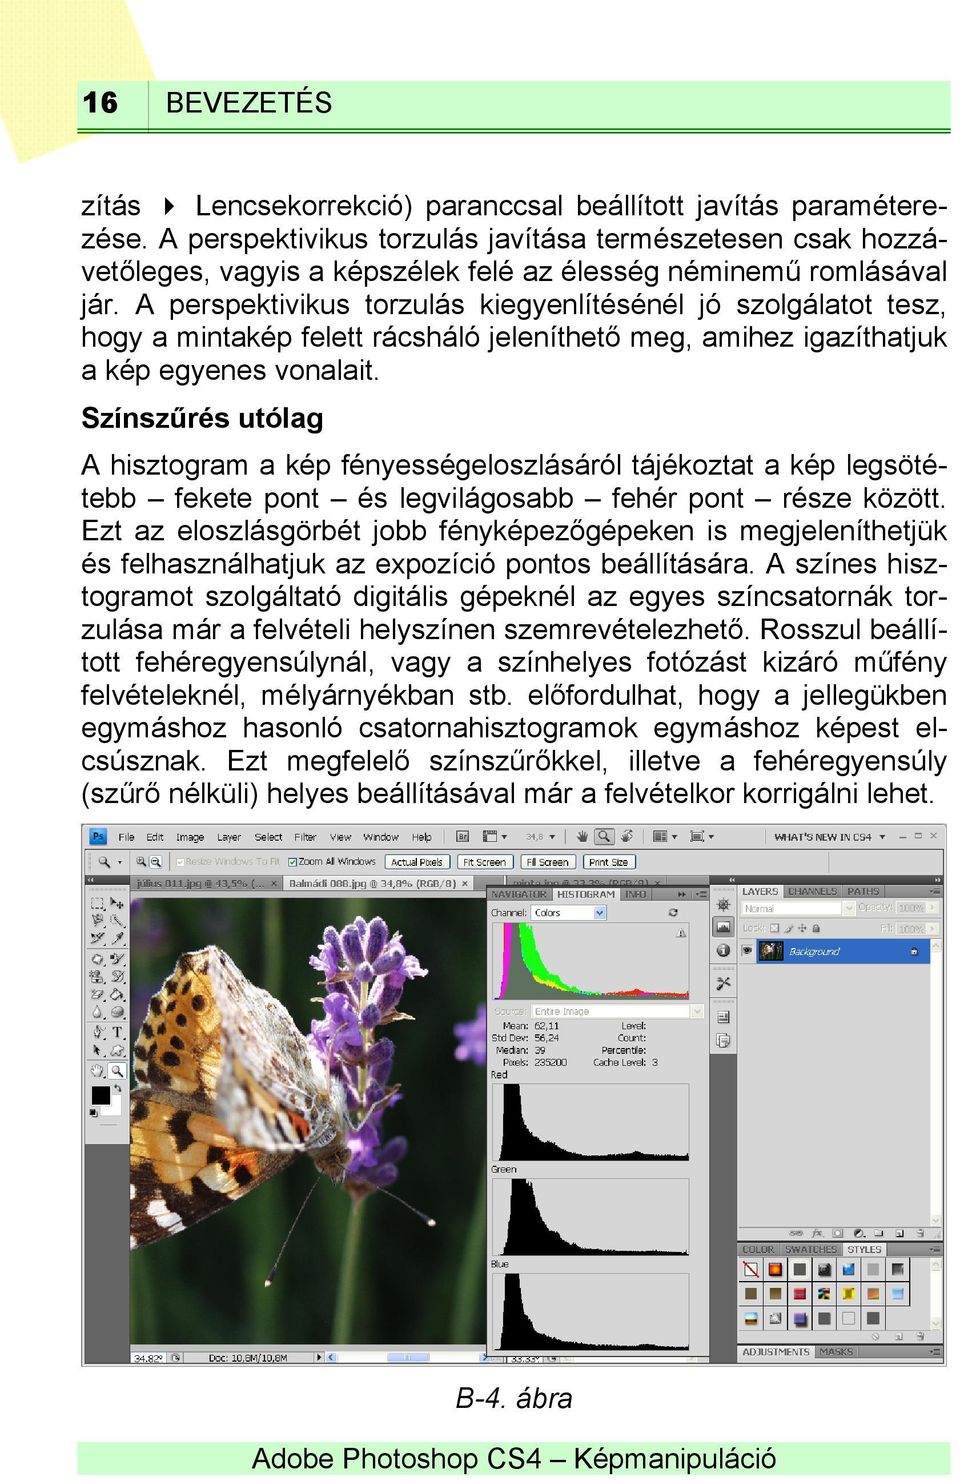
Task: Hide the Background layer via eye icon
Action: pyautogui.click(x=747, y=951)
